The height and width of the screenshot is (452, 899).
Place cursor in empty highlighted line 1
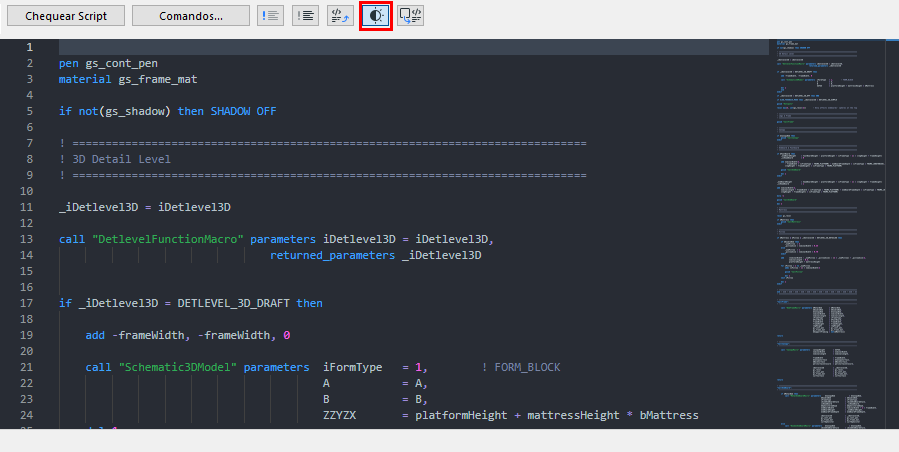tap(413, 47)
